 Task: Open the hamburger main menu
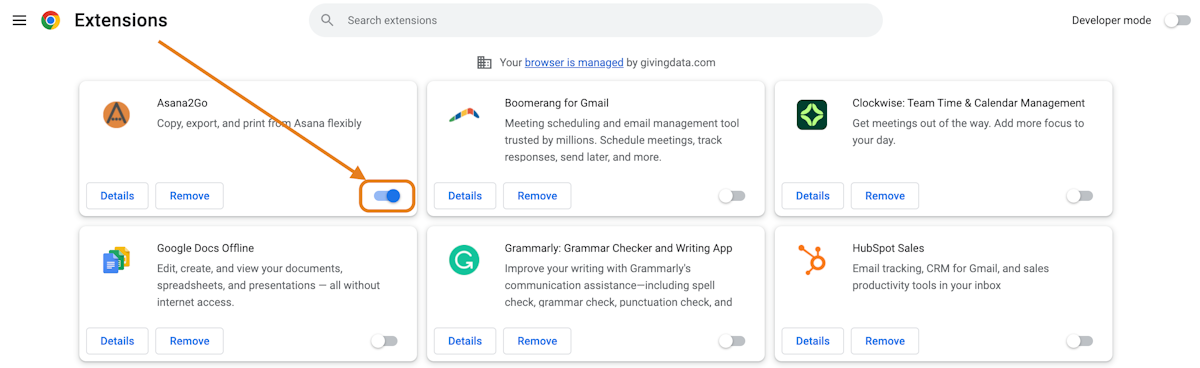(x=19, y=20)
